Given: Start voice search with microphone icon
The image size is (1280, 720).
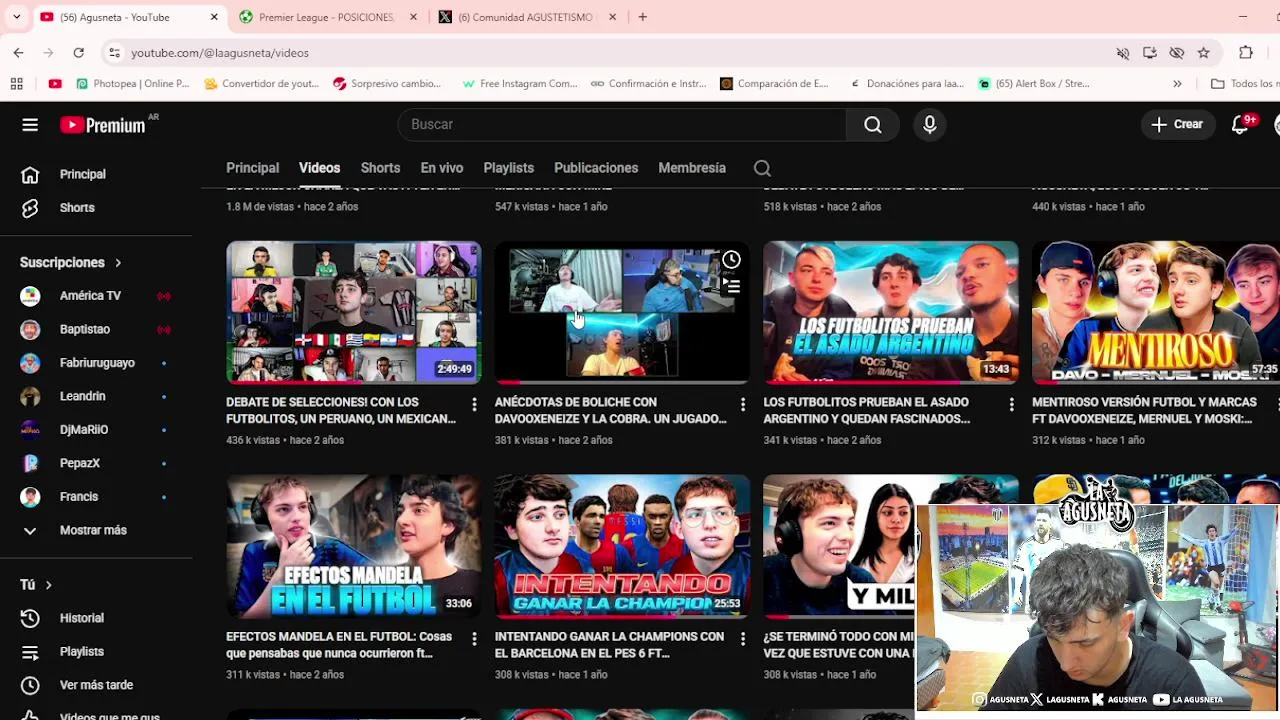Looking at the screenshot, I should pyautogui.click(x=930, y=124).
